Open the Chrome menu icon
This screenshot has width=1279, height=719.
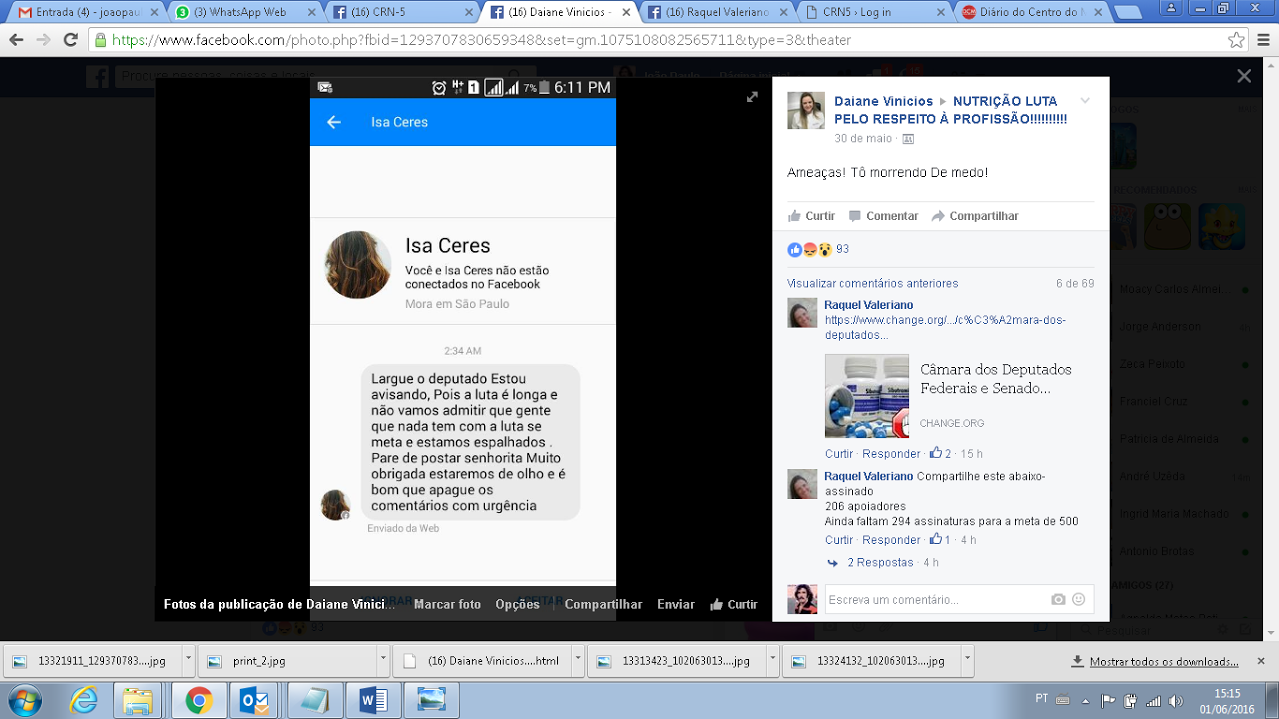click(x=1263, y=40)
